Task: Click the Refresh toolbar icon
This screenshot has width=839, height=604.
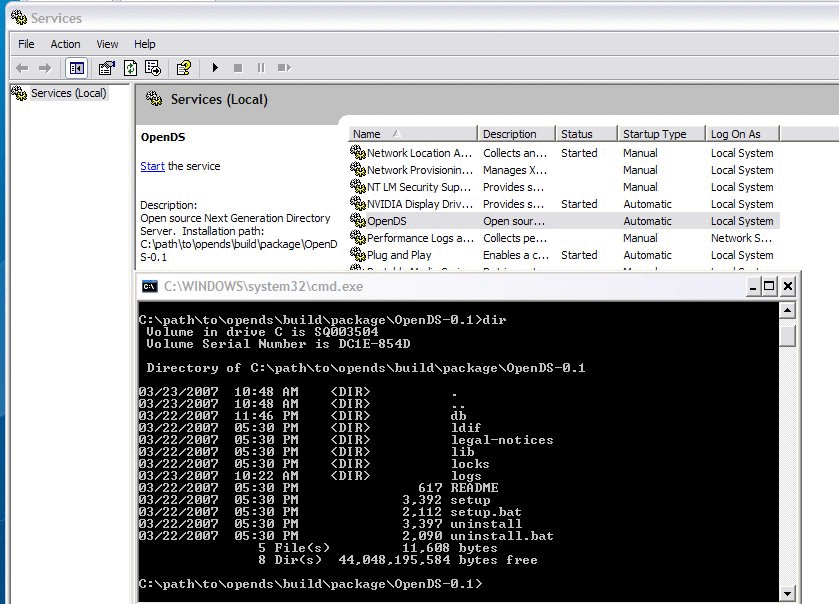Action: click(x=130, y=68)
